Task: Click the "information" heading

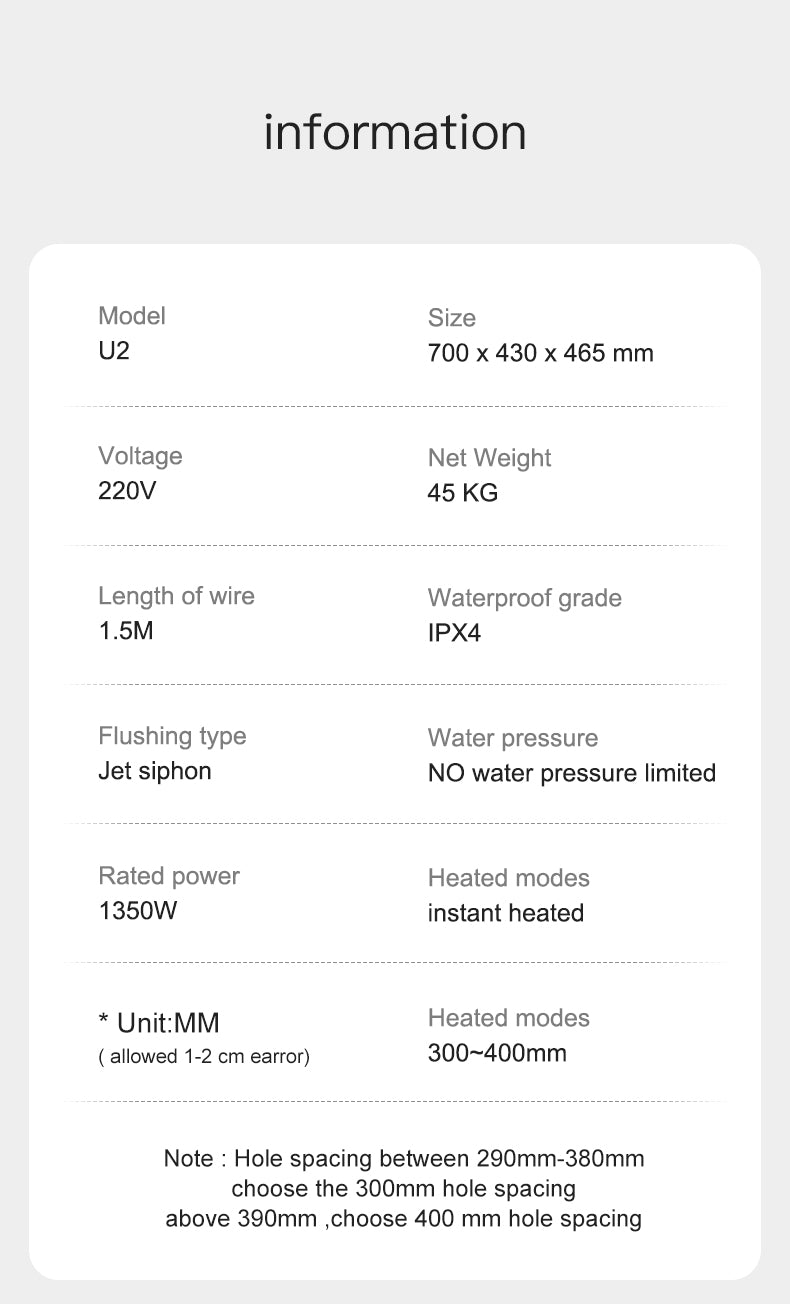Action: pos(395,132)
